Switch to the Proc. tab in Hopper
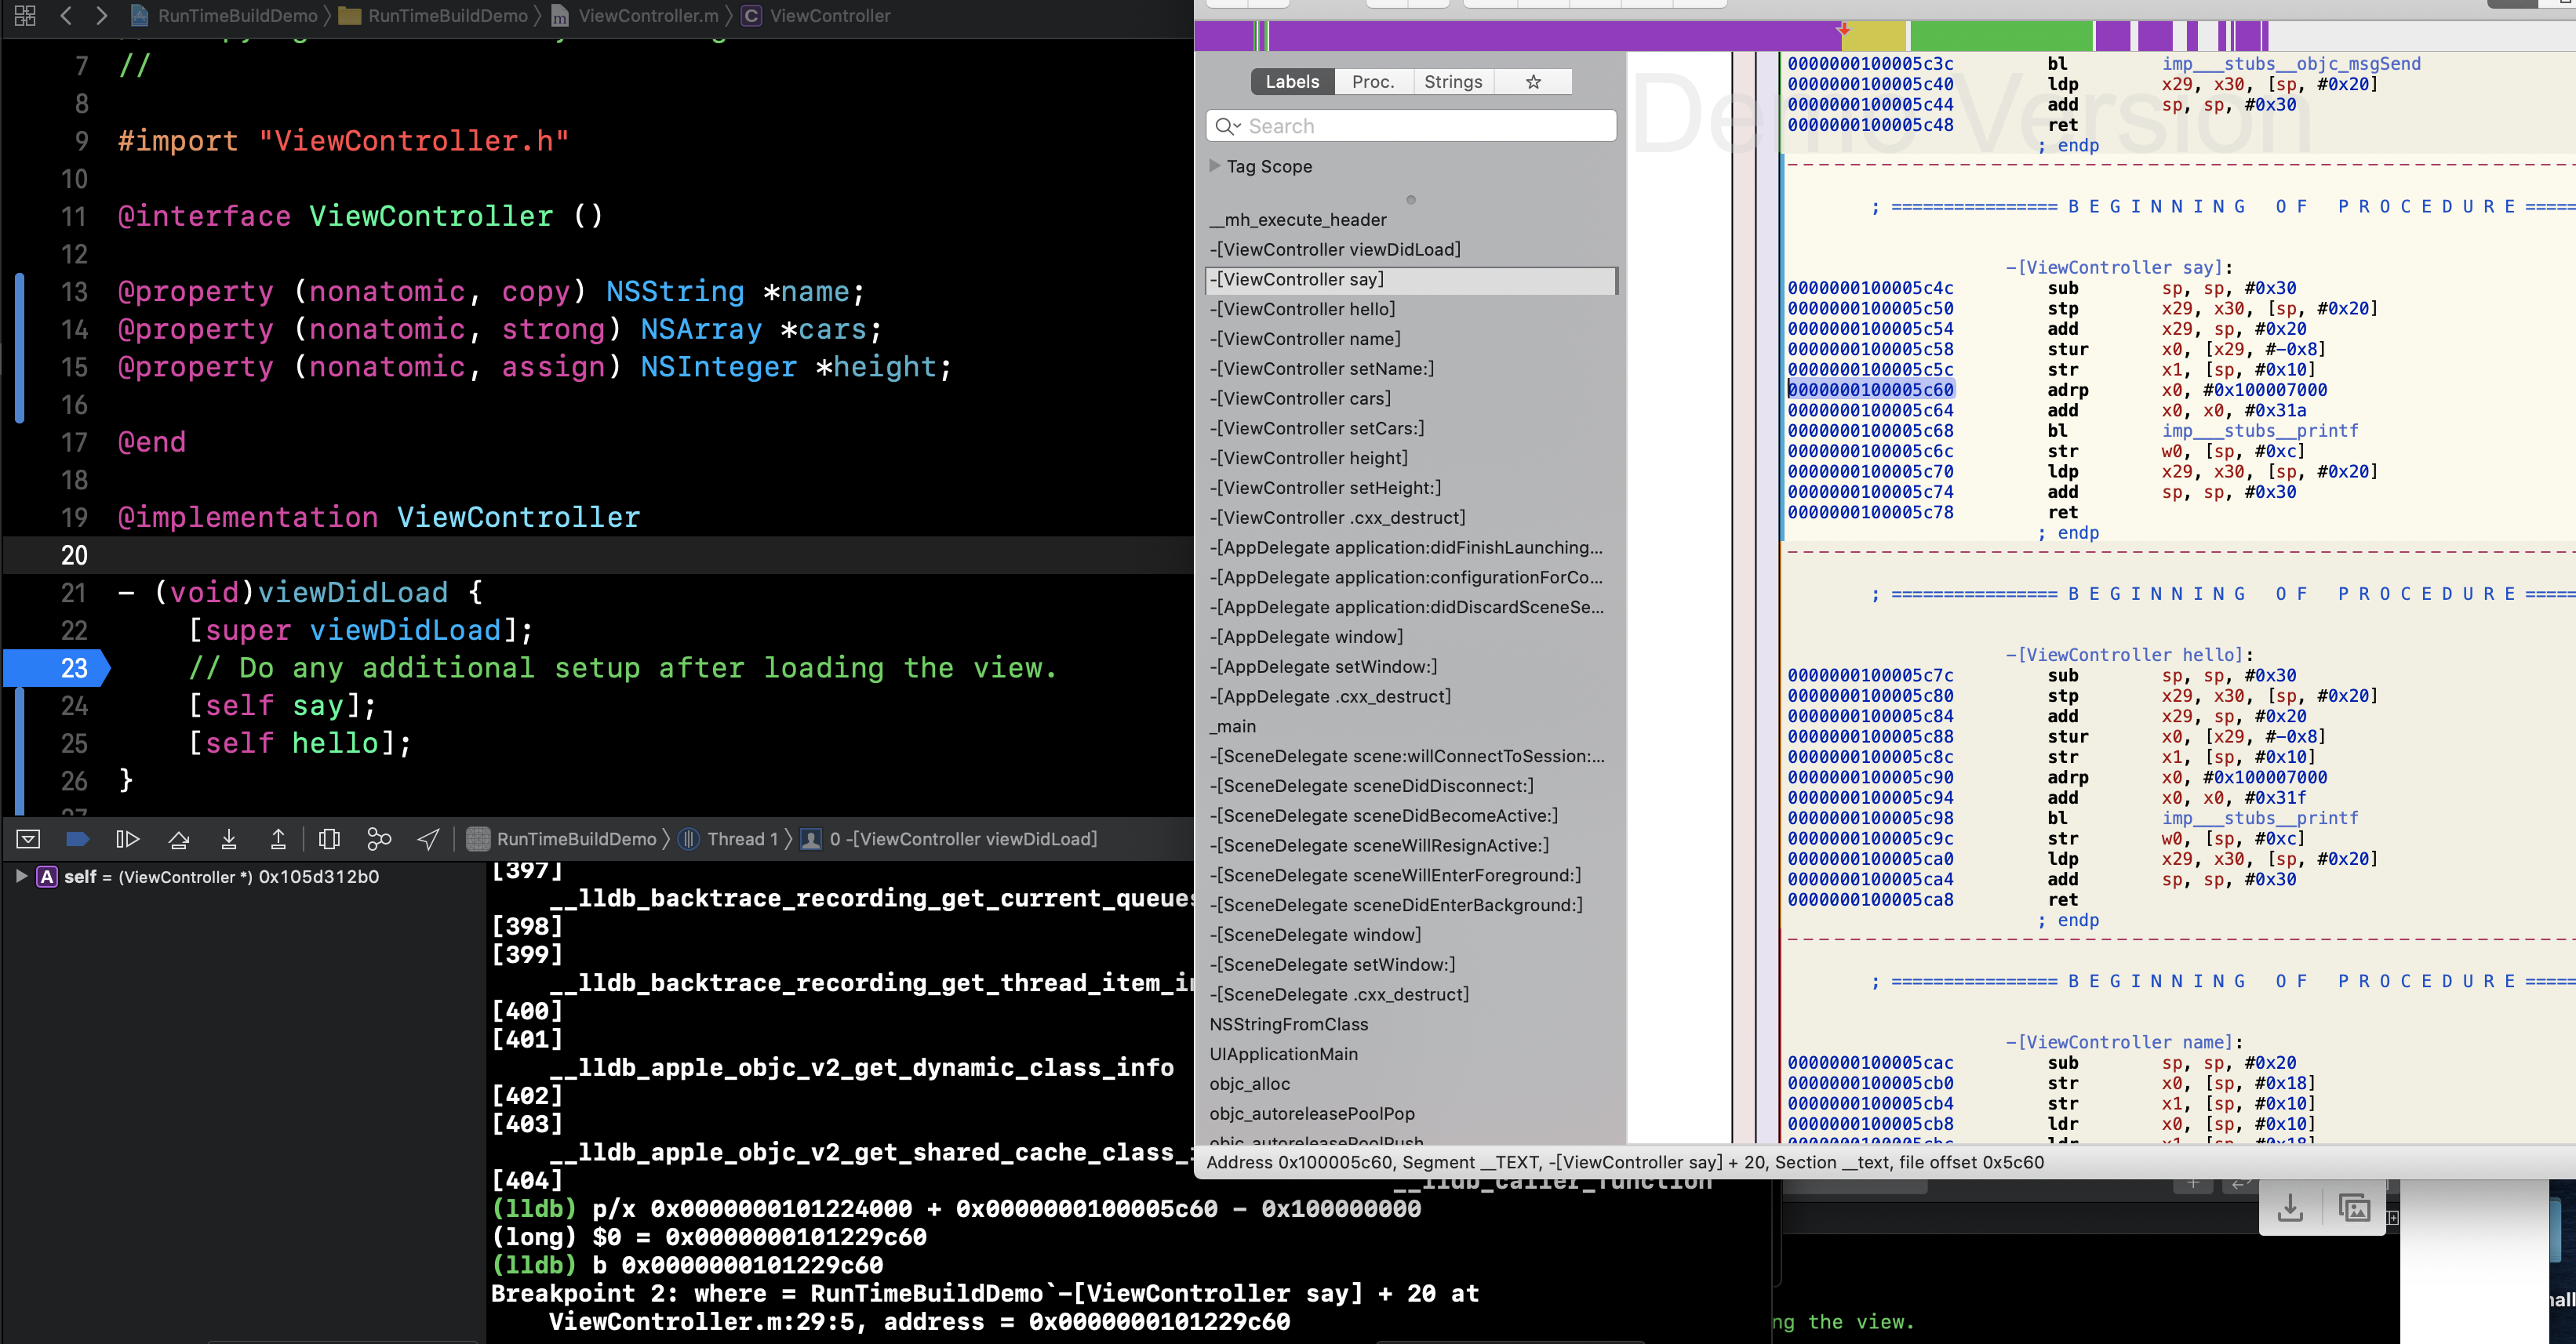Screen dimensions: 2576x1344 tap(1373, 82)
